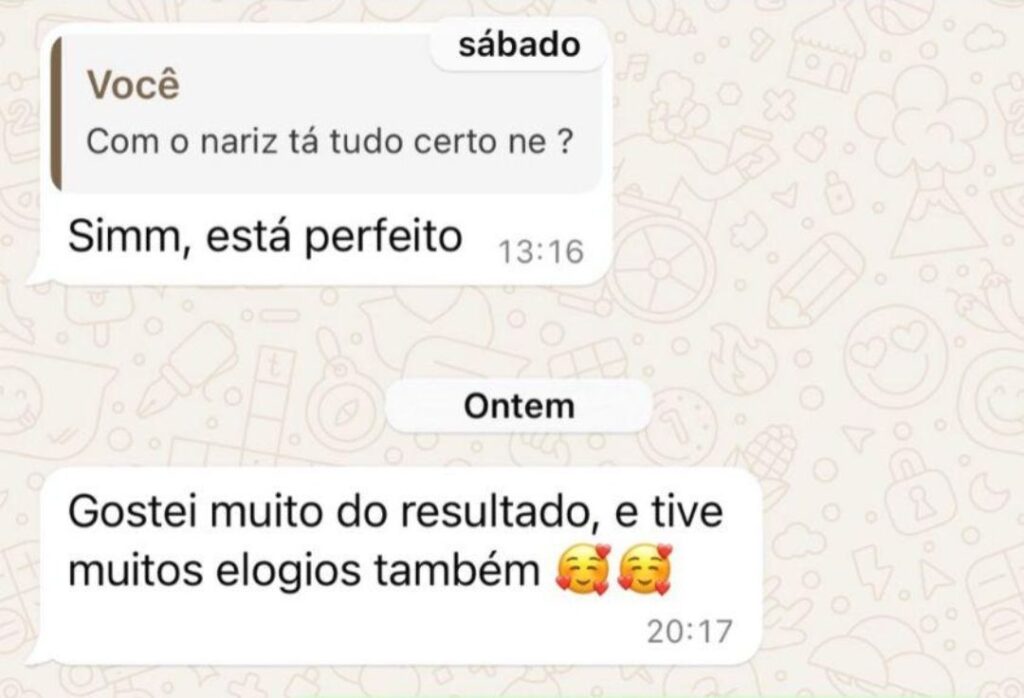Click the Ontem date separator
Screen dimensions: 1024x698
point(519,406)
